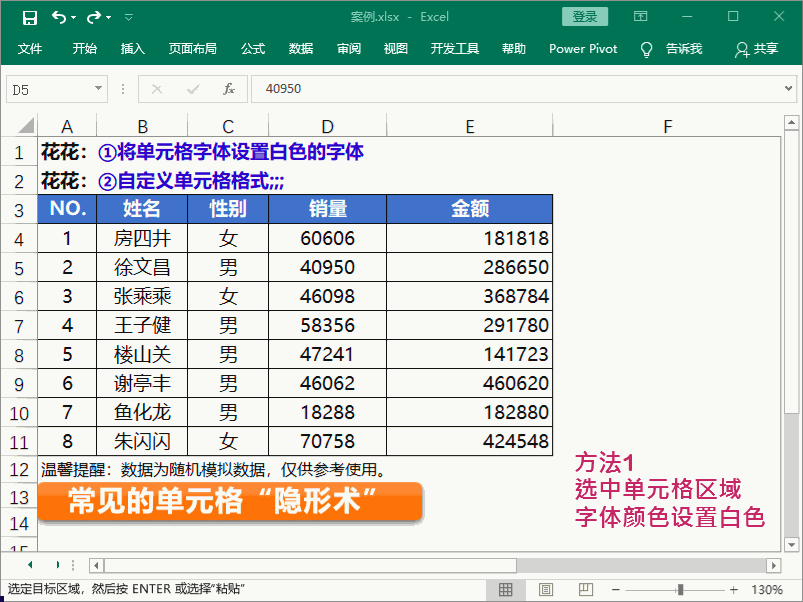Switch to the 帮助 ribbon tab
Viewport: 803px width, 602px height.
click(x=514, y=49)
